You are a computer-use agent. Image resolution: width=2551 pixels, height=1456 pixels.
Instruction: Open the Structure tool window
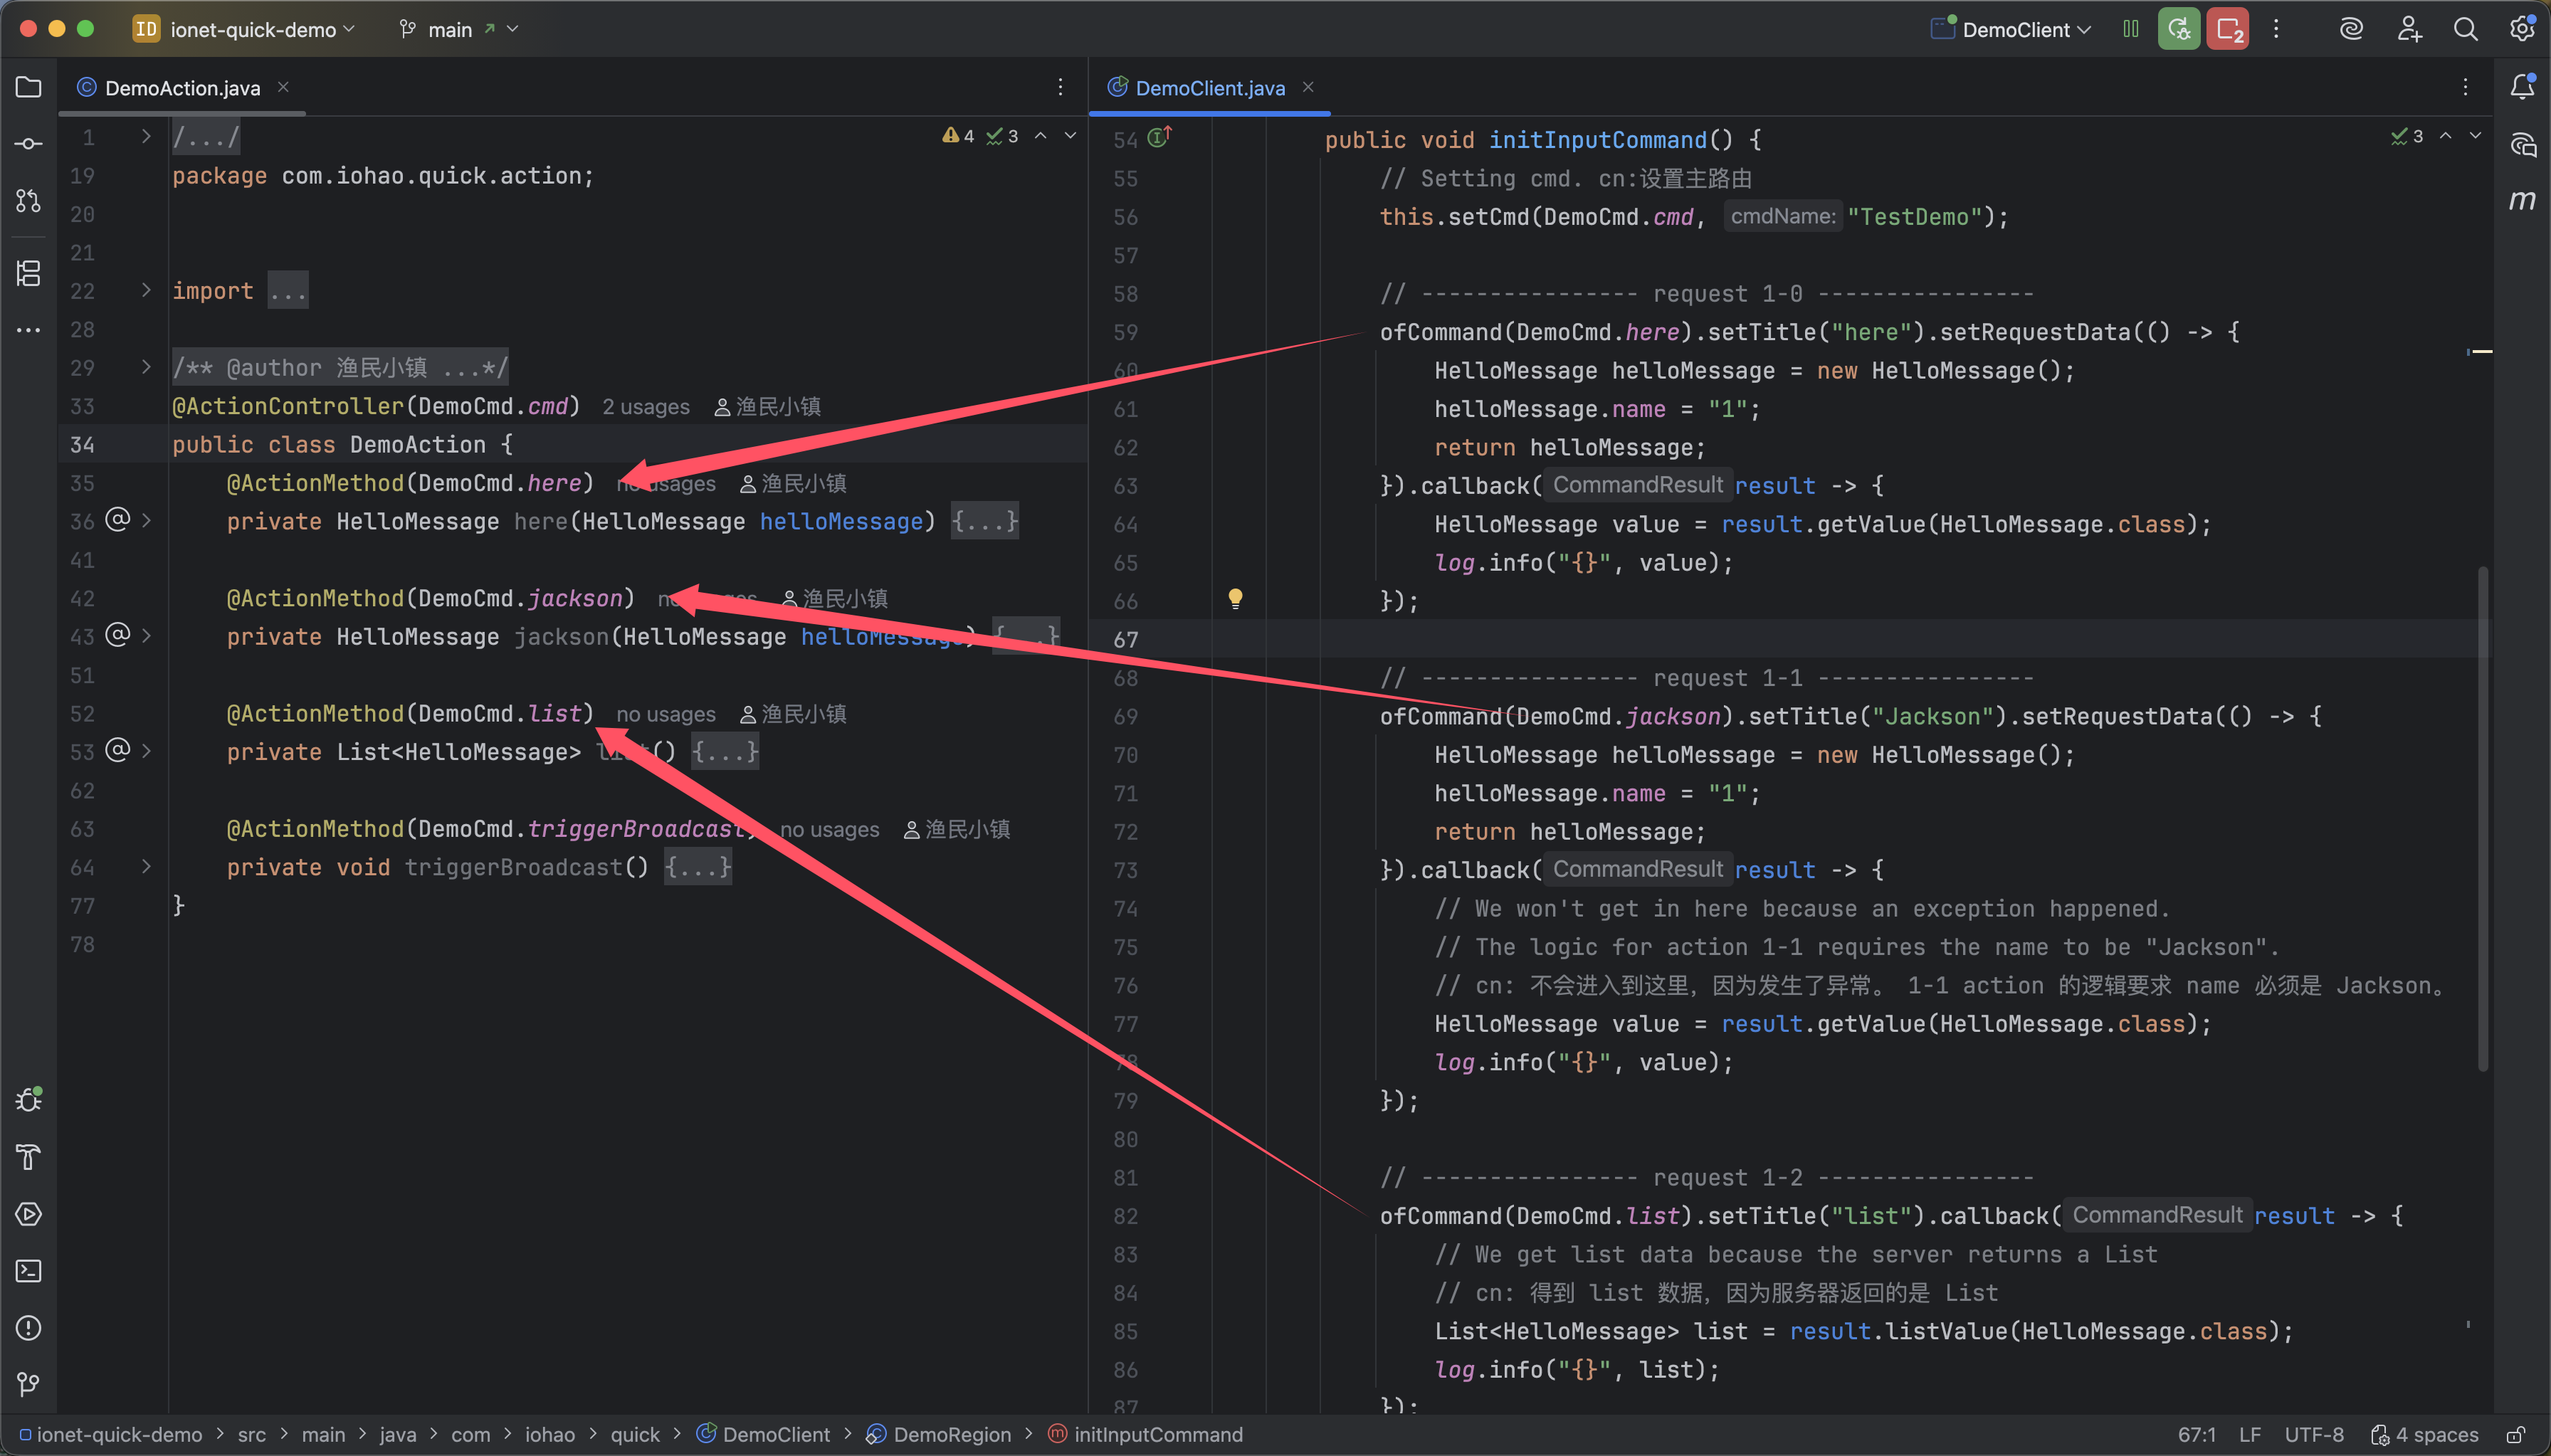click(28, 272)
